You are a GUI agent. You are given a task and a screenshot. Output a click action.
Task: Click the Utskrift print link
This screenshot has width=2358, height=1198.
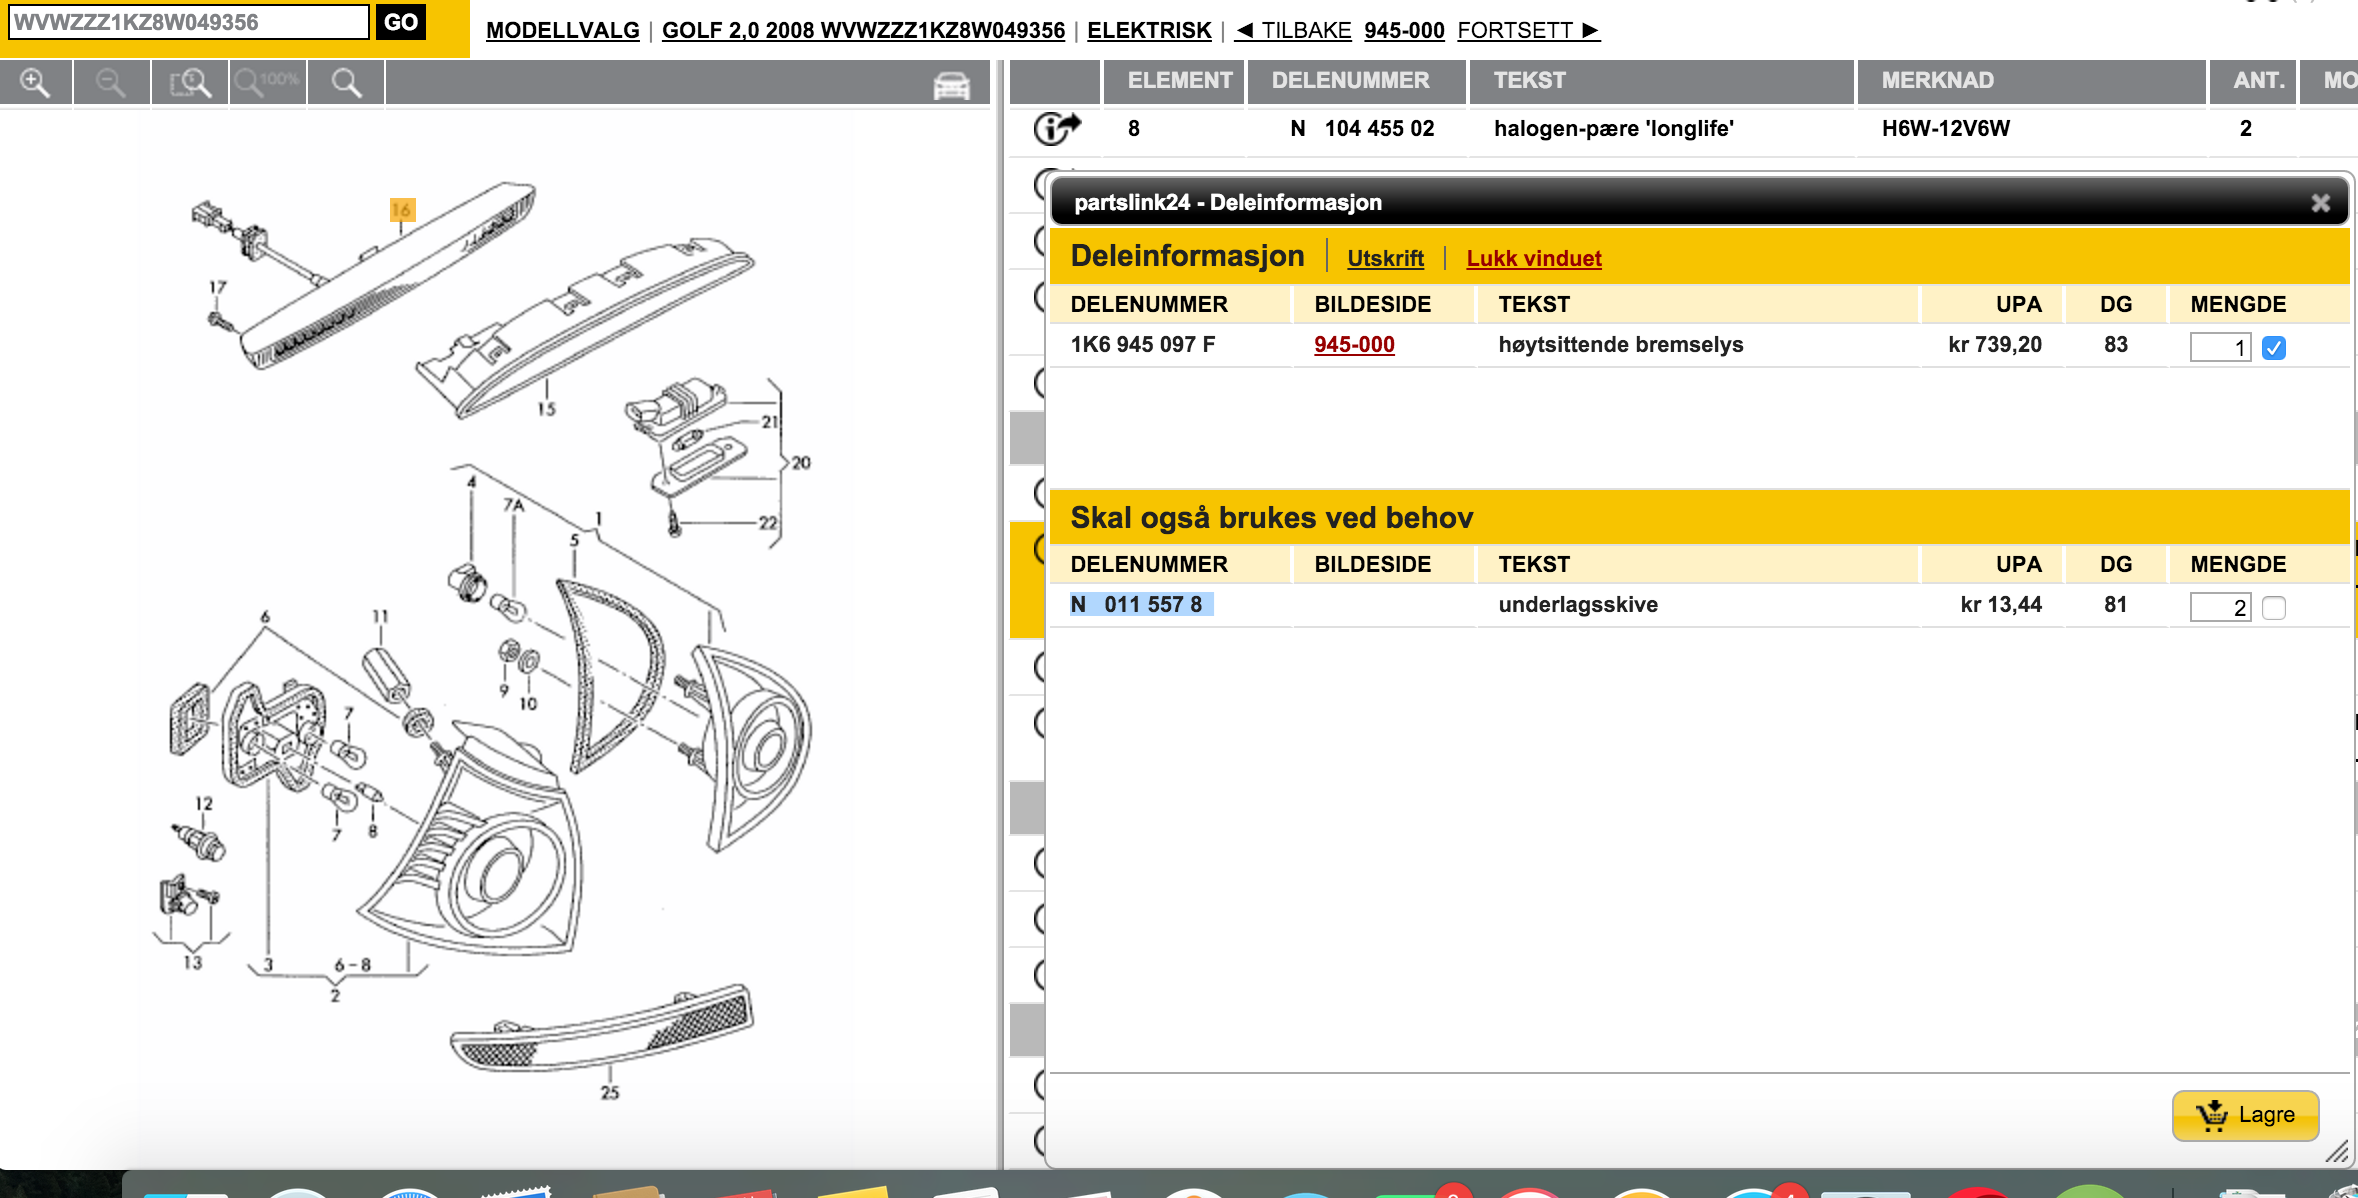pyautogui.click(x=1385, y=259)
